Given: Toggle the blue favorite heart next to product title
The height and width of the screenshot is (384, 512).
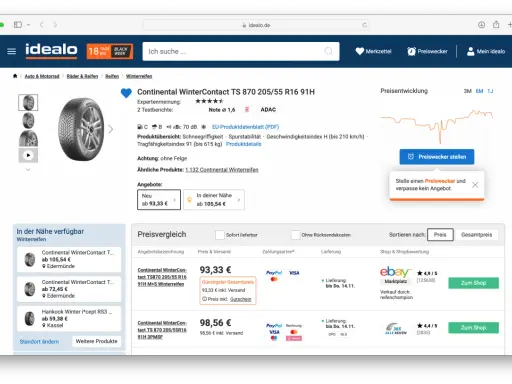Looking at the screenshot, I should click(x=126, y=93).
